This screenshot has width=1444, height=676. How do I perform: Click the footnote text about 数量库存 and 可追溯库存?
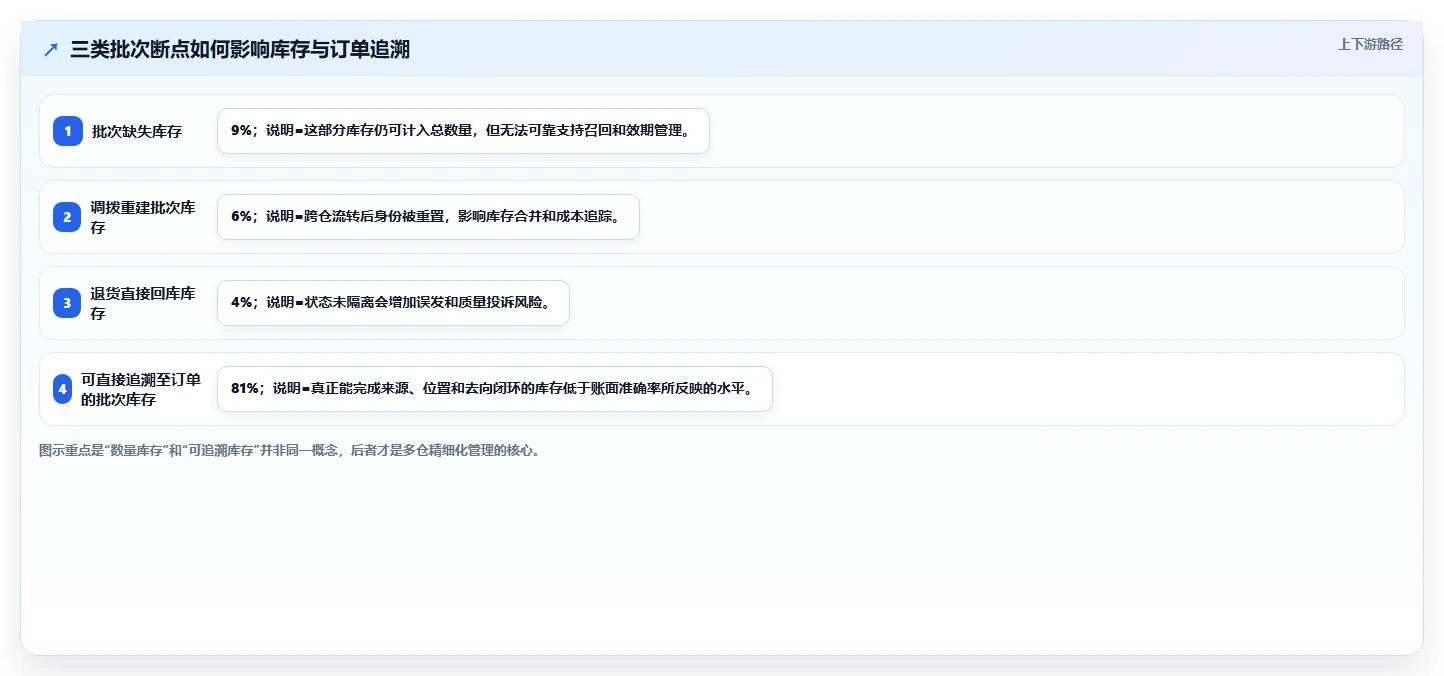290,450
